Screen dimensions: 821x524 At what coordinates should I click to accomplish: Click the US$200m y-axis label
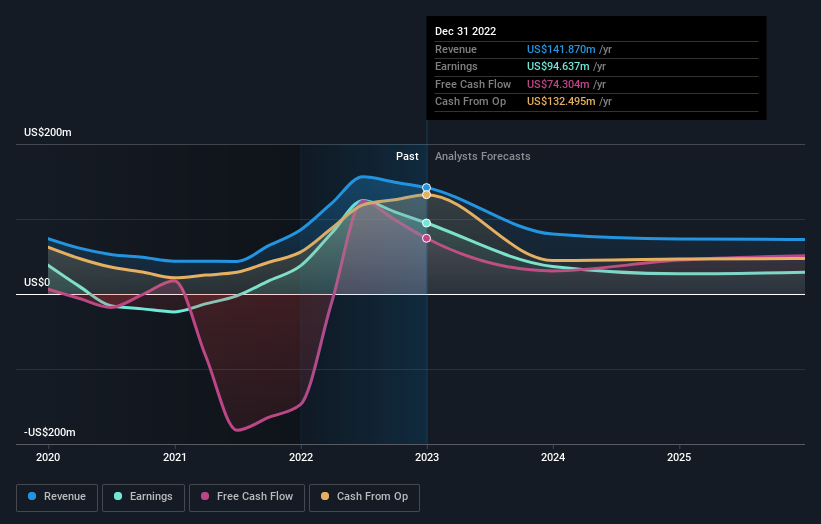[x=48, y=132]
